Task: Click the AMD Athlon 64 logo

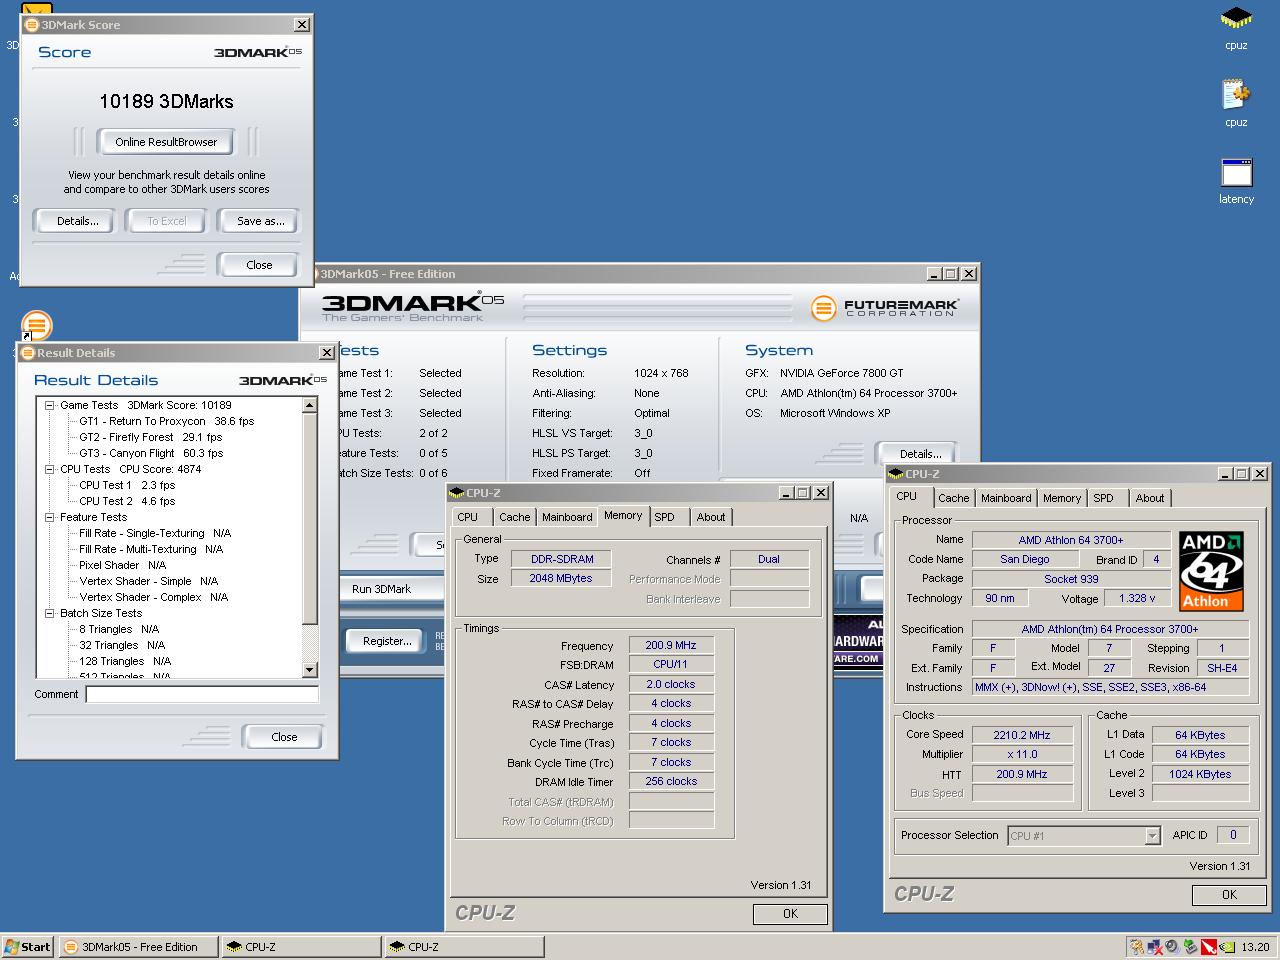Action: [x=1211, y=571]
